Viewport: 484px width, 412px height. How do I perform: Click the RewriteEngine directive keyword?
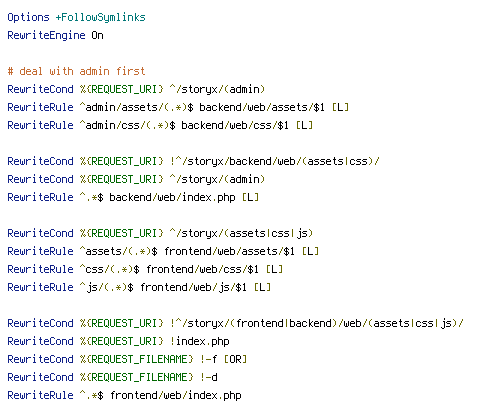tap(46, 35)
